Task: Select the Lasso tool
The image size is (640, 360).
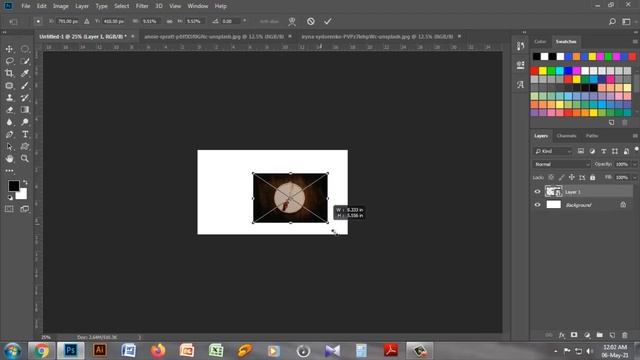Action: pyautogui.click(x=9, y=61)
